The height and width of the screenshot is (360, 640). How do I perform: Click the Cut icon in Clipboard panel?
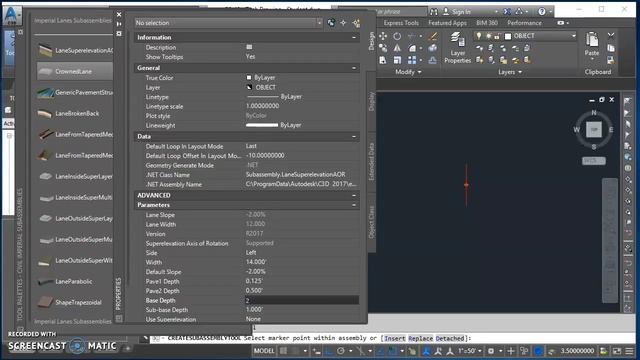pos(611,36)
